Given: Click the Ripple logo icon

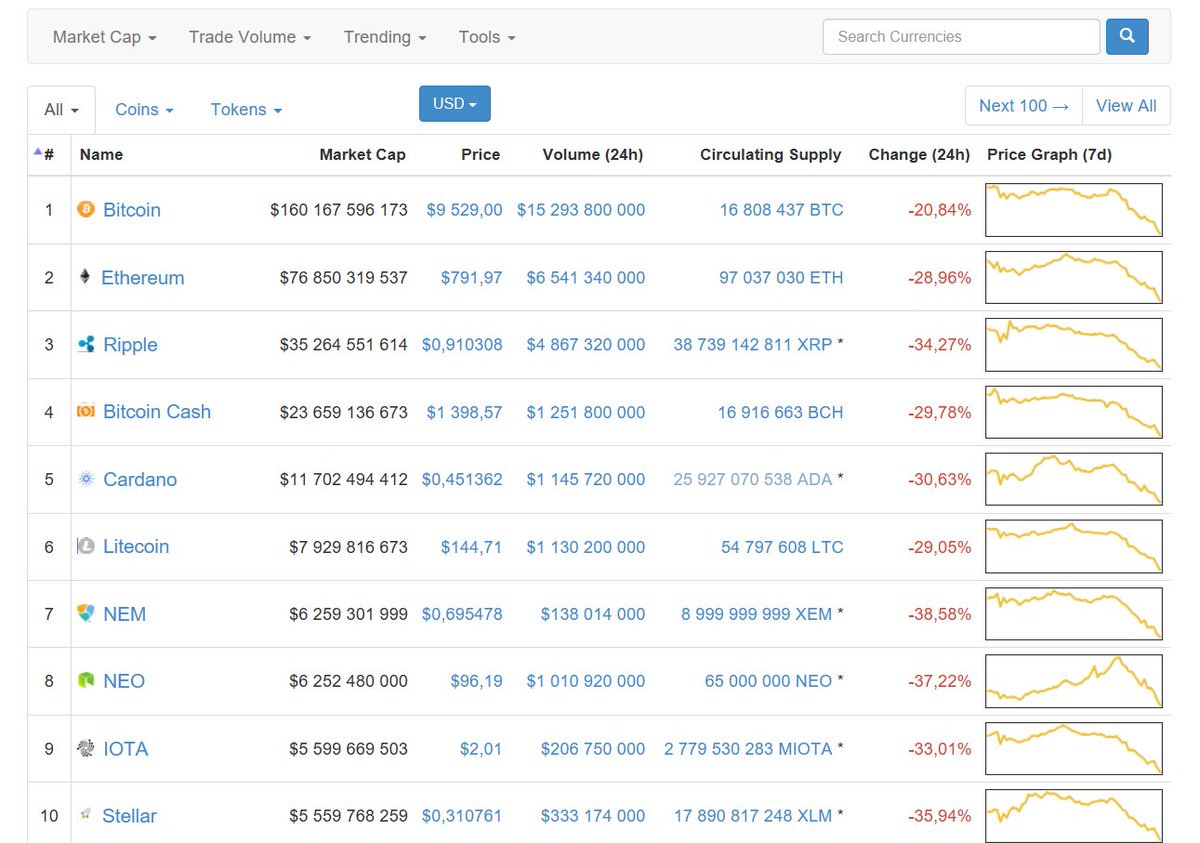Looking at the screenshot, I should pyautogui.click(x=86, y=345).
